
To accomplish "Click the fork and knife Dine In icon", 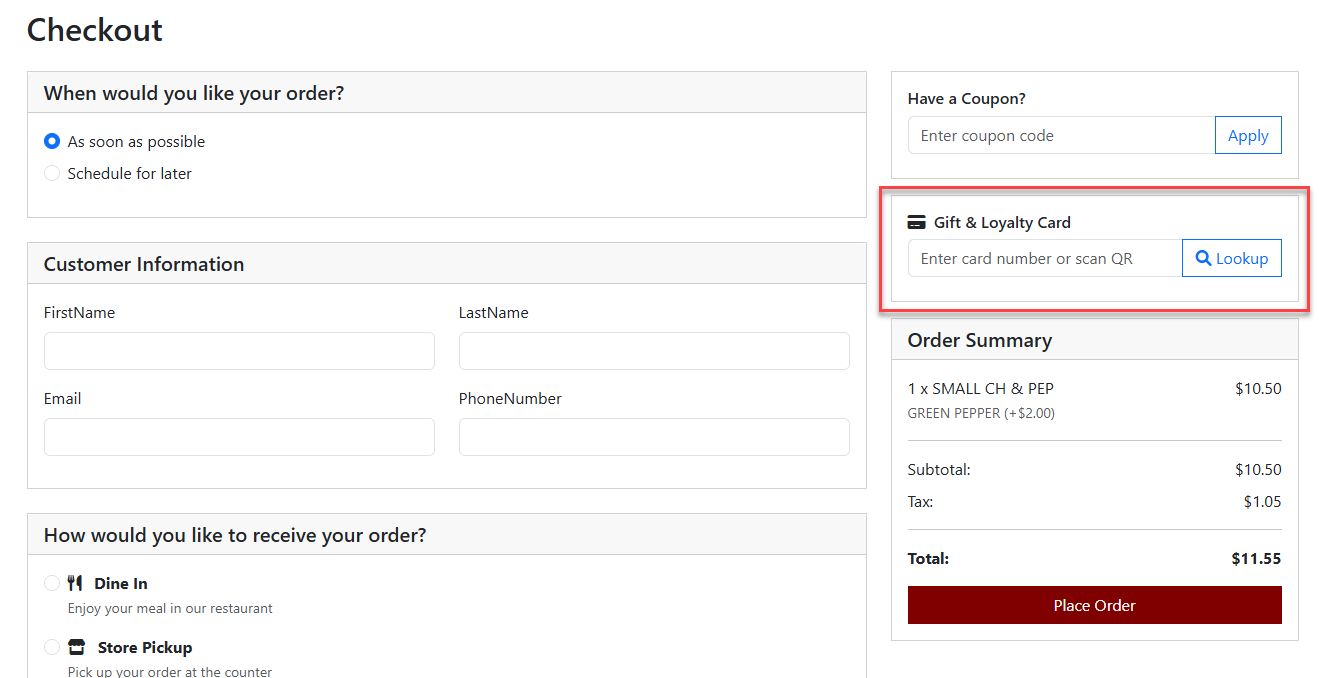I will tap(75, 583).
